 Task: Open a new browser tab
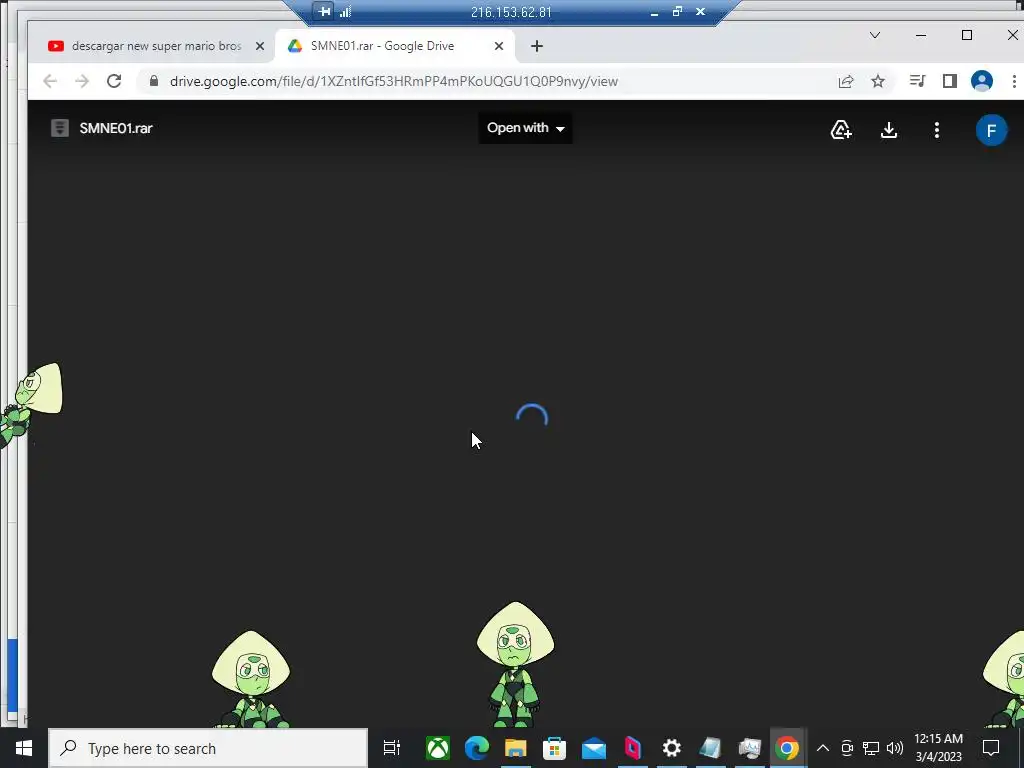pyautogui.click(x=537, y=46)
